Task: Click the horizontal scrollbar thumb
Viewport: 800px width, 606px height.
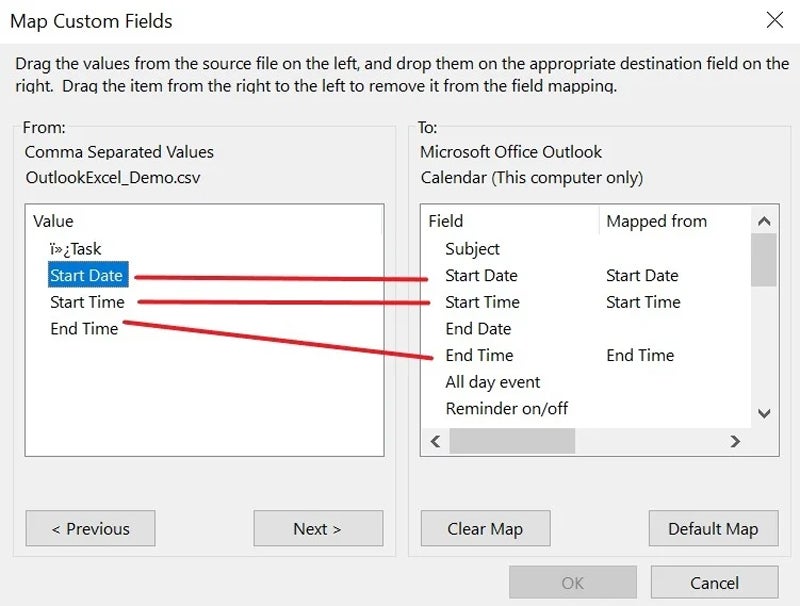Action: (512, 441)
